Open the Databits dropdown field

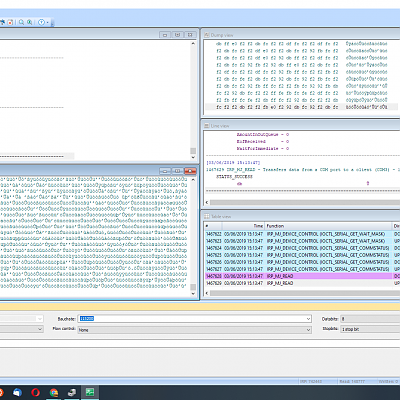tap(370, 319)
